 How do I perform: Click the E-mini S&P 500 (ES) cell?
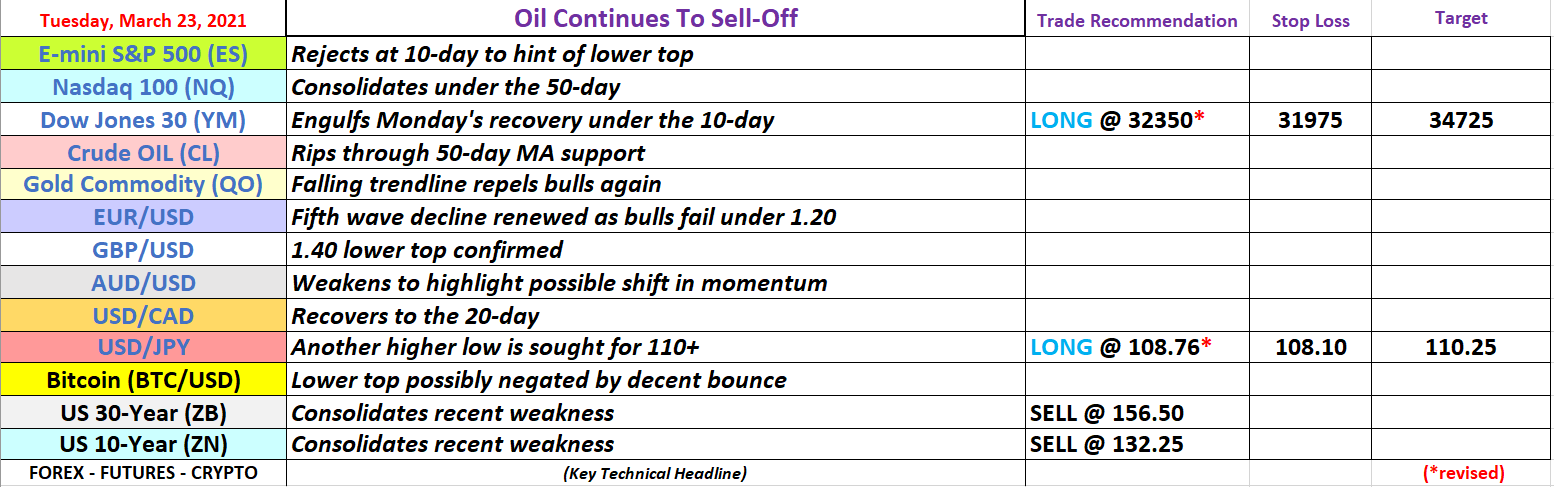point(143,54)
